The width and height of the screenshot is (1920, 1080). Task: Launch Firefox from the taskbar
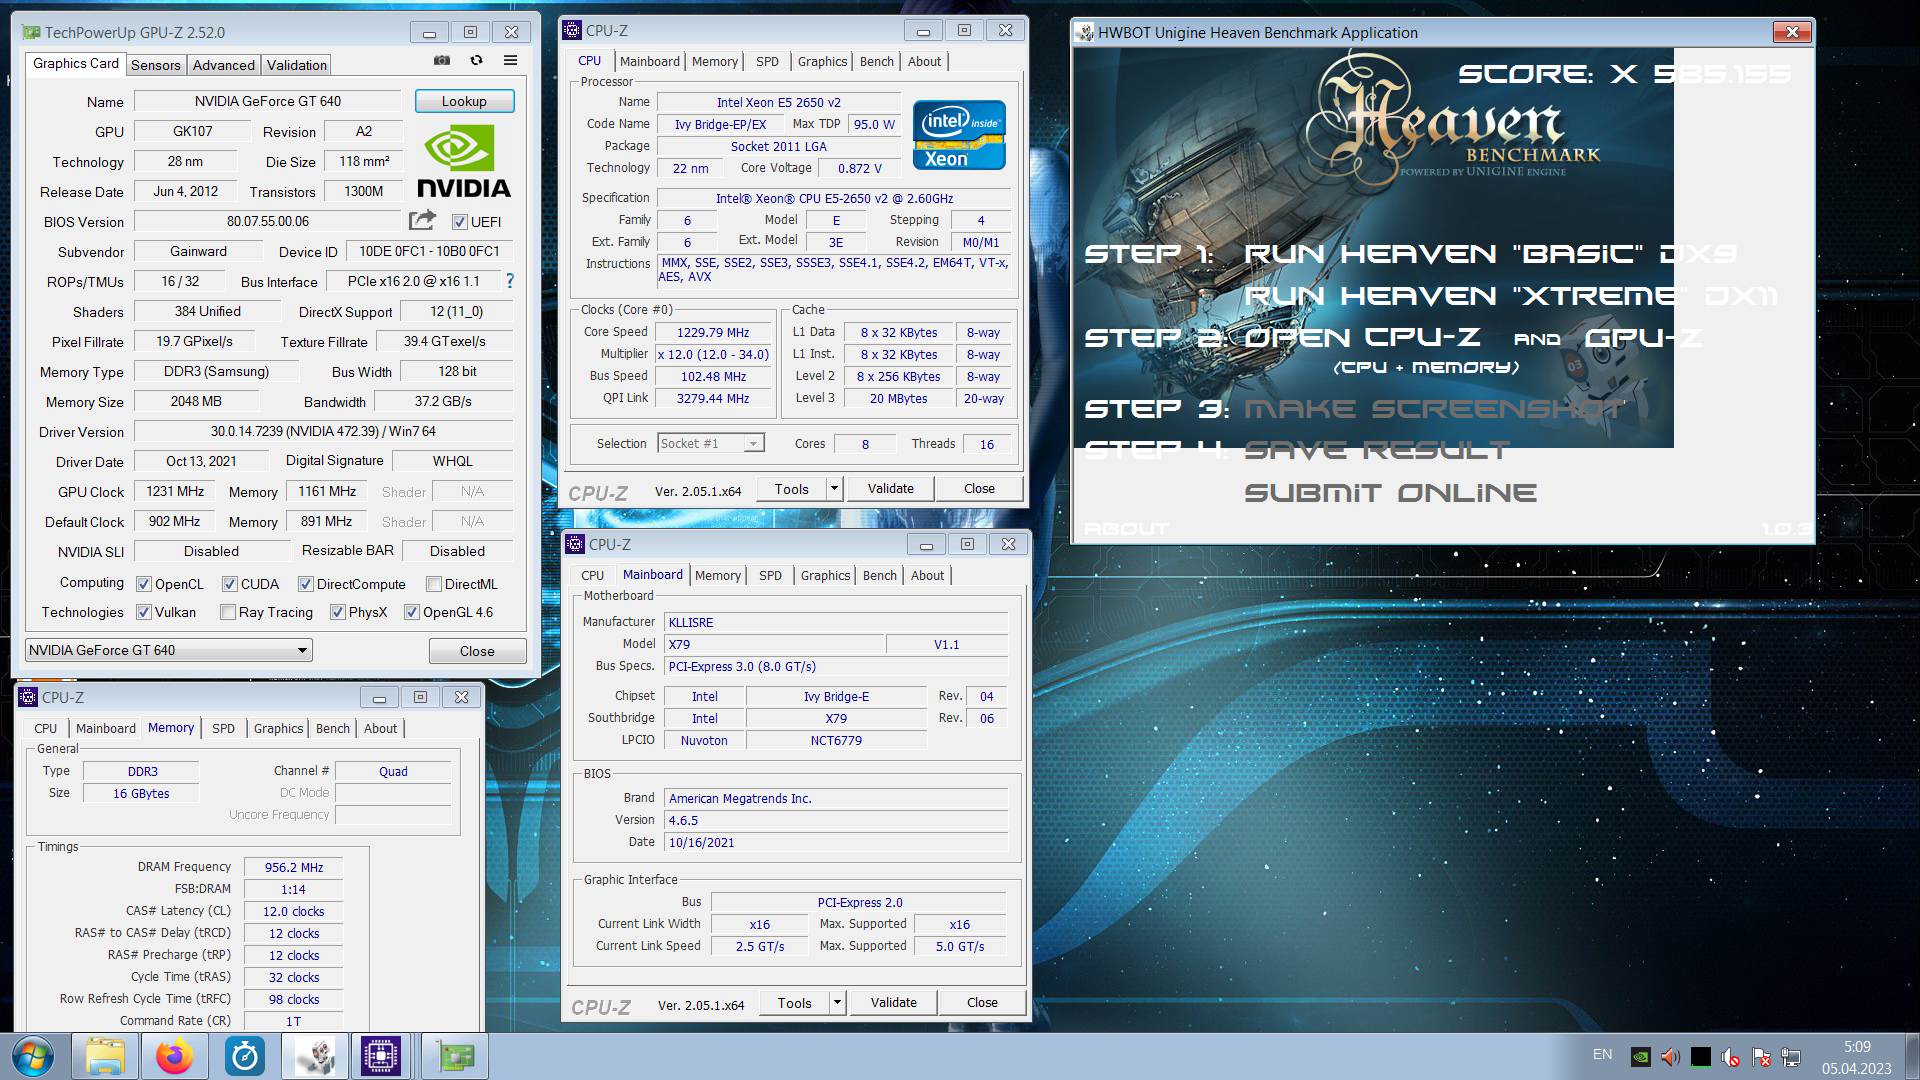(x=175, y=1057)
